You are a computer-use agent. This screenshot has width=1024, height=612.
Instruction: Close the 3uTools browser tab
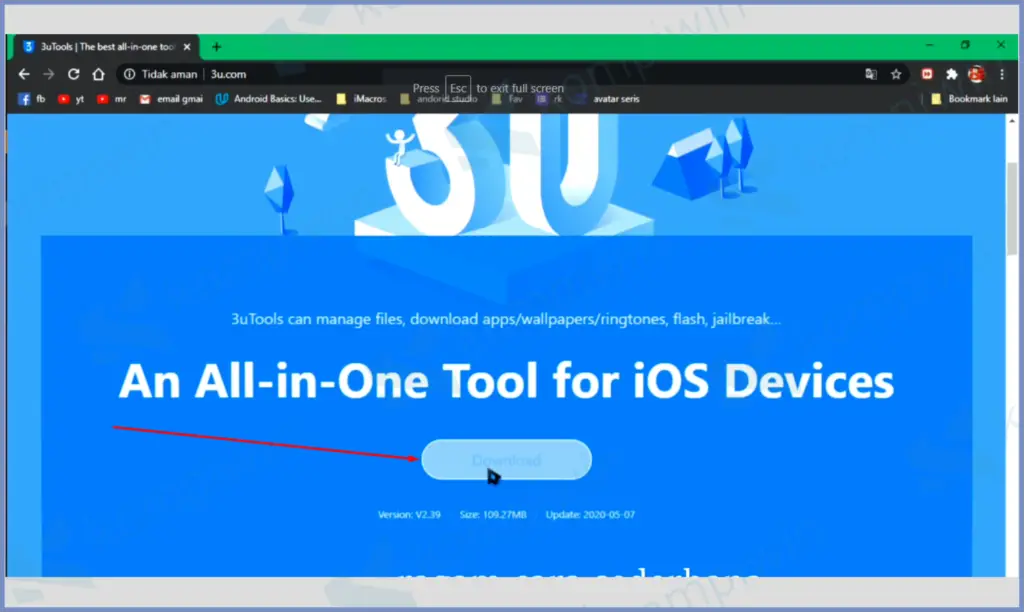pyautogui.click(x=187, y=47)
